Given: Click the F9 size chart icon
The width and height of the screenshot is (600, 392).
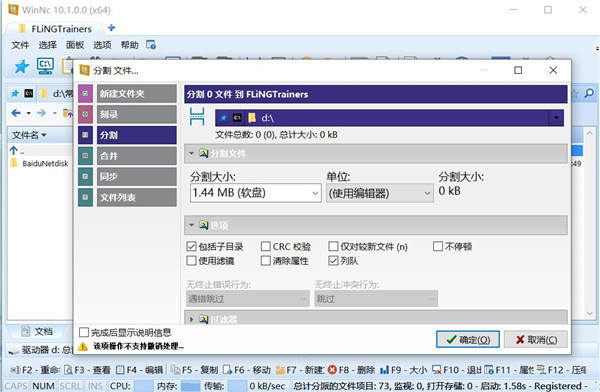Looking at the screenshot, I should (385, 370).
